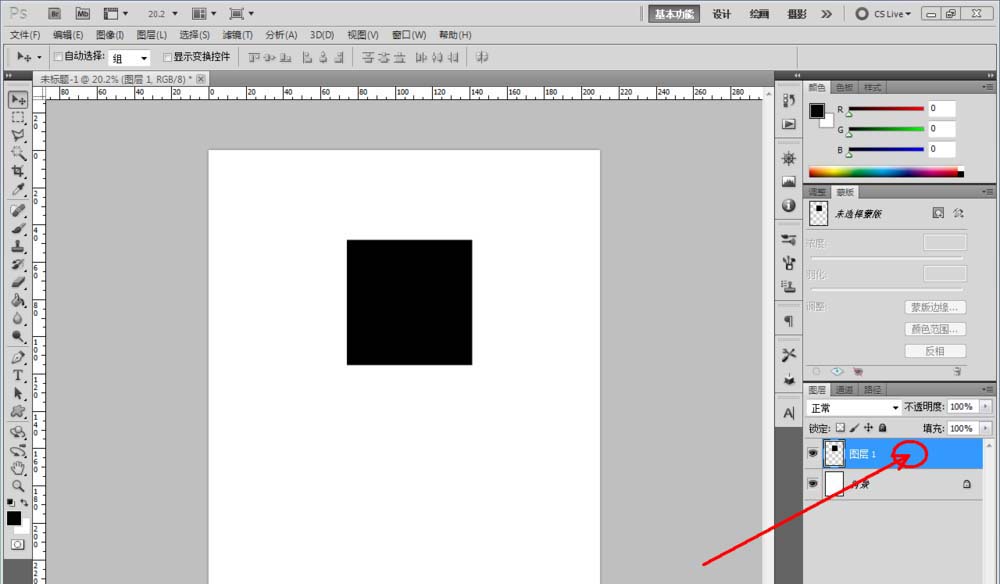The width and height of the screenshot is (1000, 584).
Task: Hide layer 图层 1 with eye icon
Action: [812, 453]
